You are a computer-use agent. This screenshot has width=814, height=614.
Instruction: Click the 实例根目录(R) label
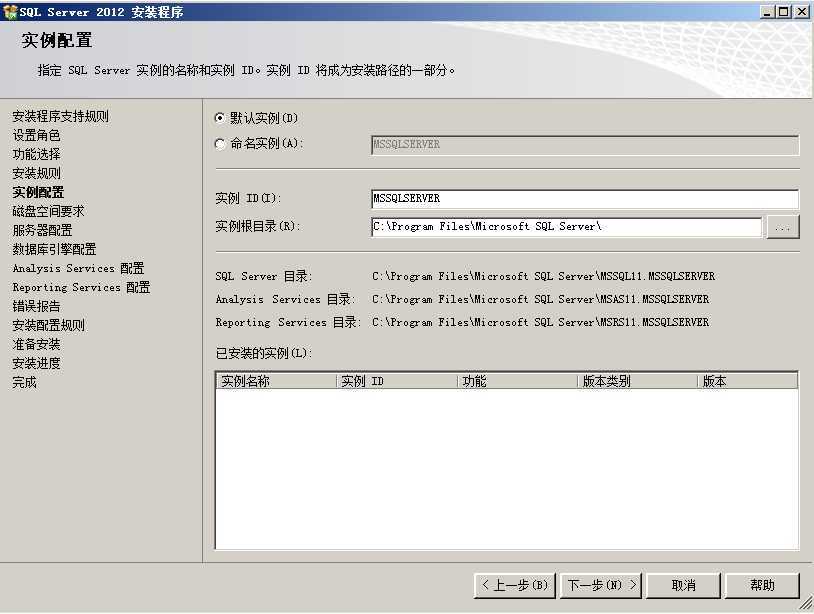(x=258, y=226)
